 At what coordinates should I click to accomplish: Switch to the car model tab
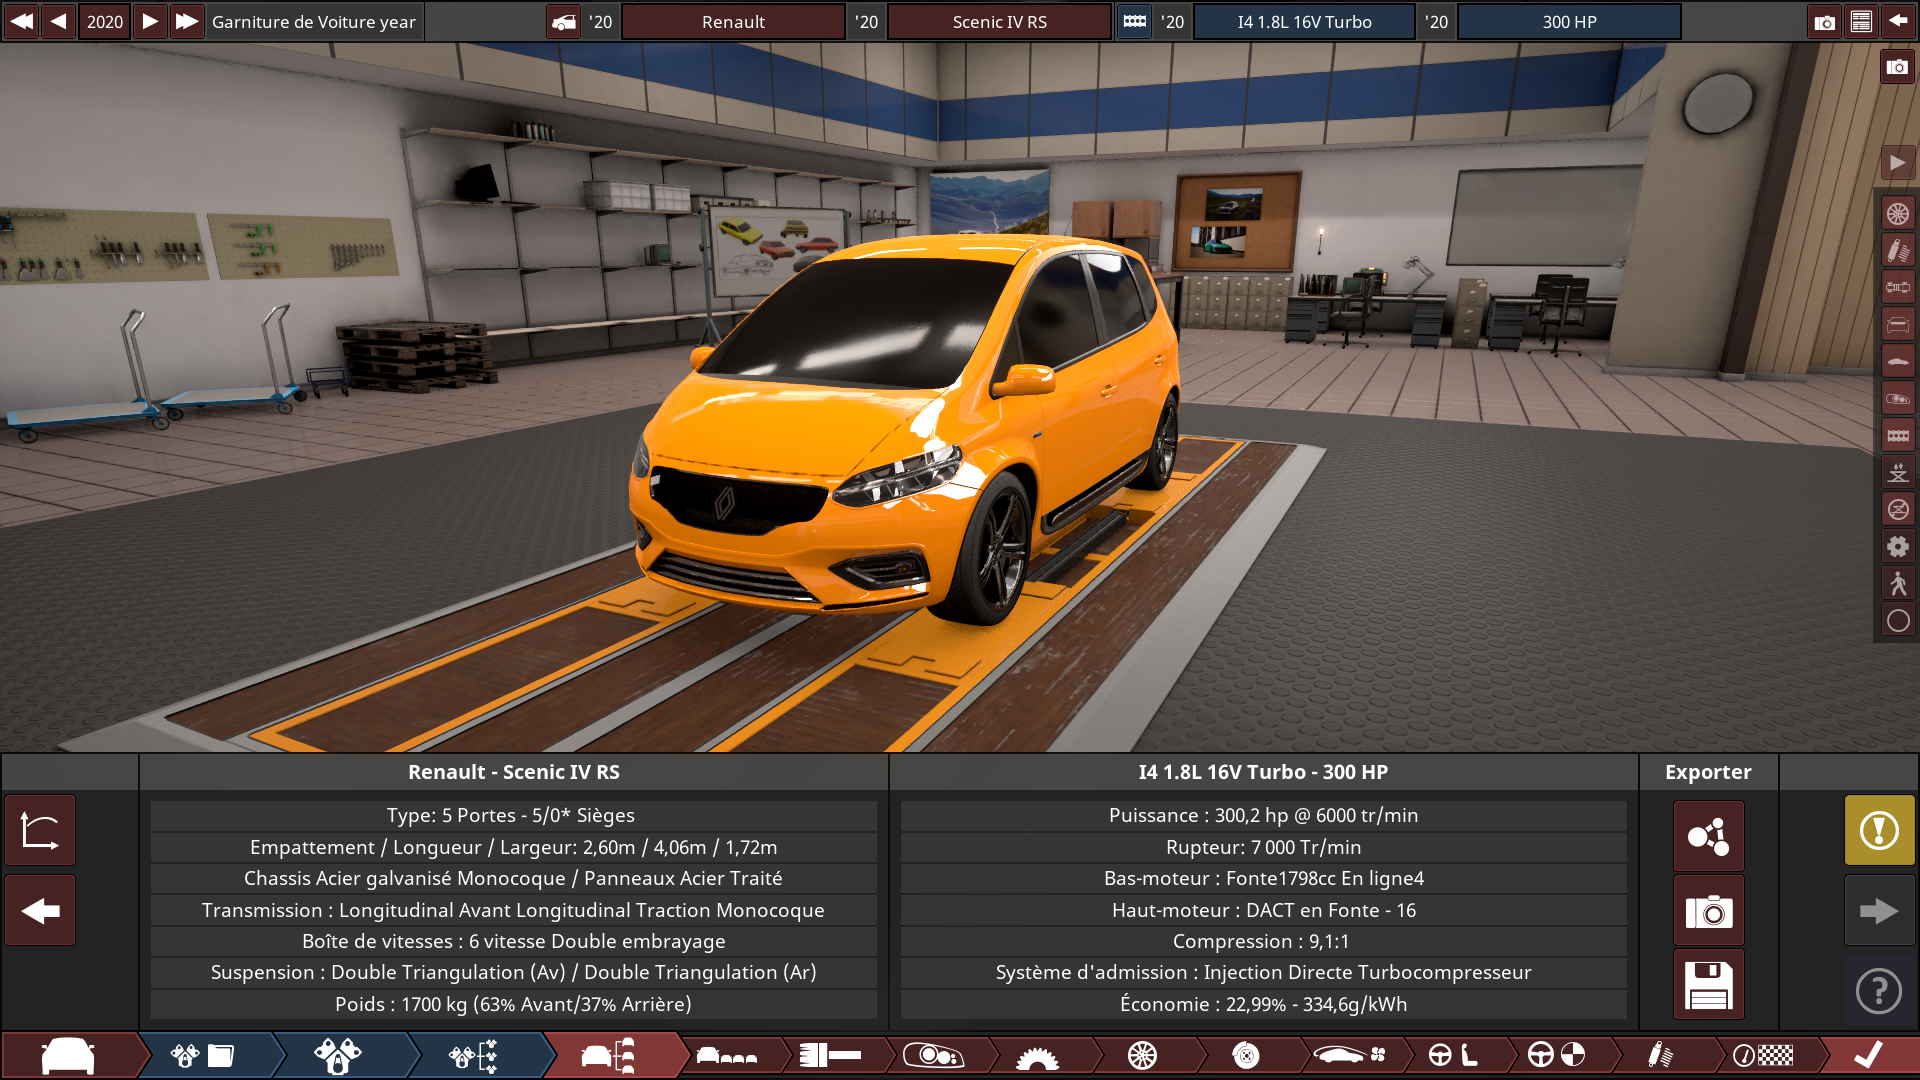pos(68,1056)
